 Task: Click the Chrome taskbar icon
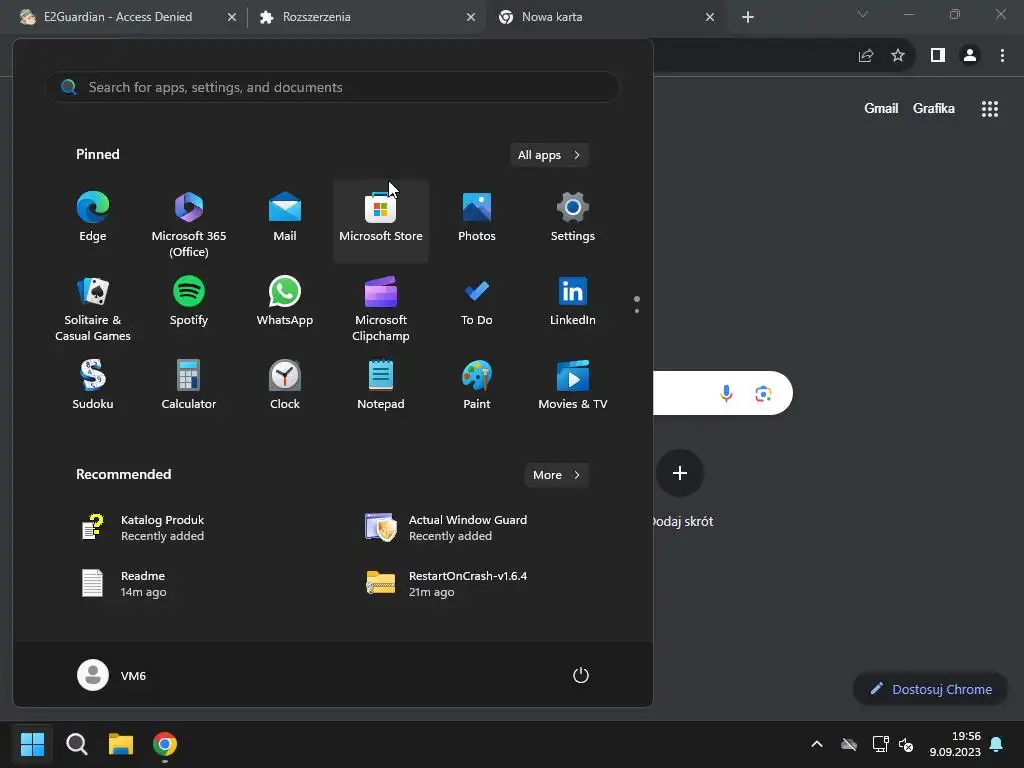point(165,744)
